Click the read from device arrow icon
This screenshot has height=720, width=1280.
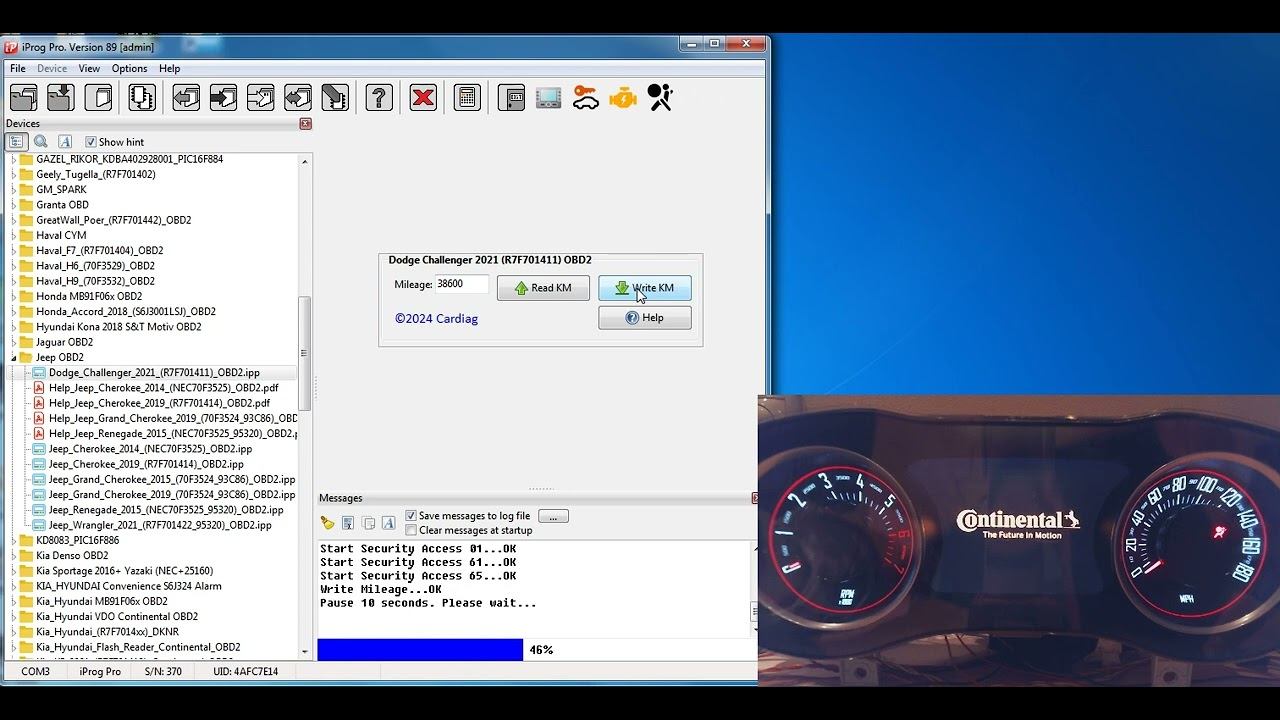186,97
